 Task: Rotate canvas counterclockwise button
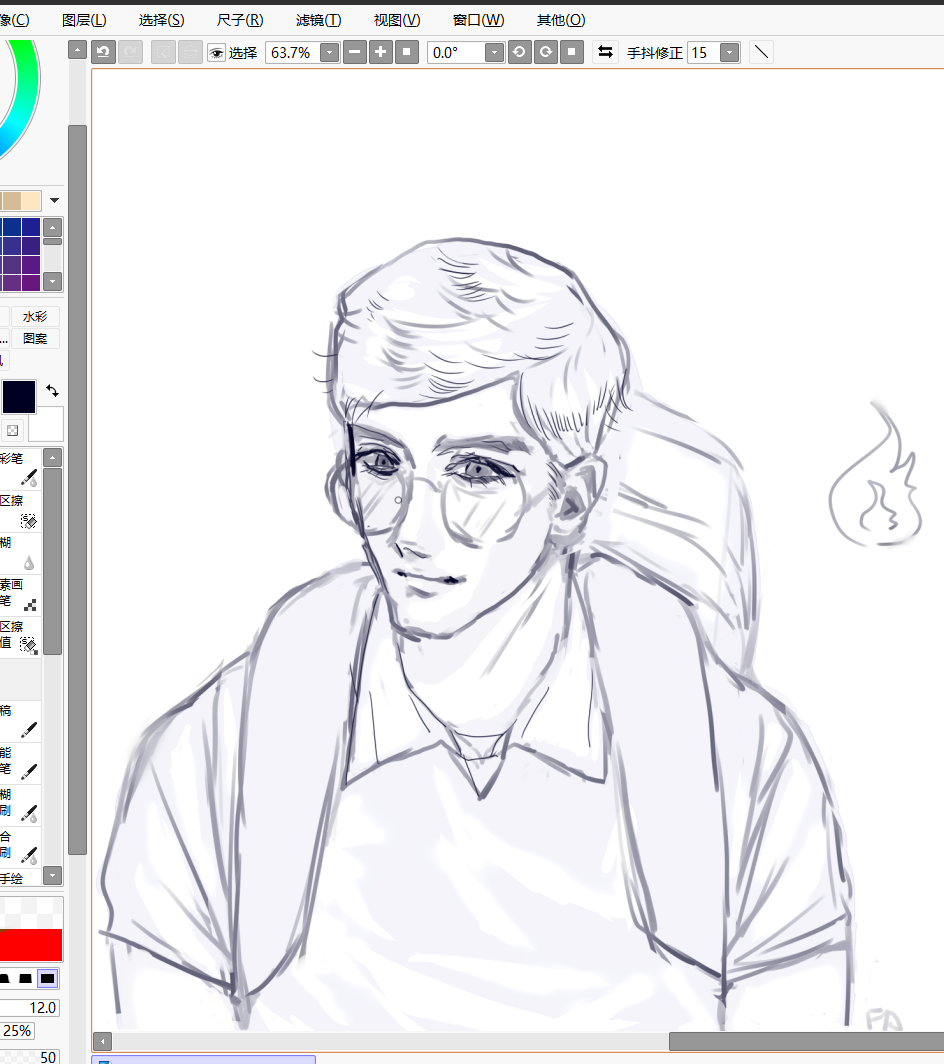(519, 52)
